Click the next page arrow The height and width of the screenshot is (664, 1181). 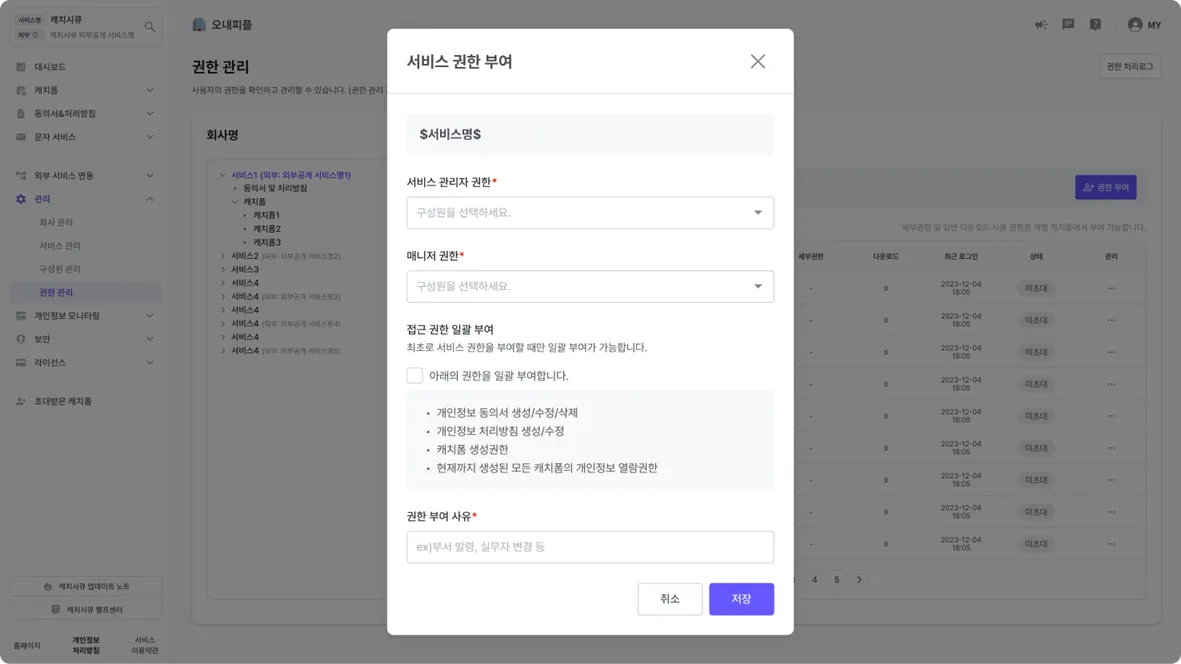859,580
